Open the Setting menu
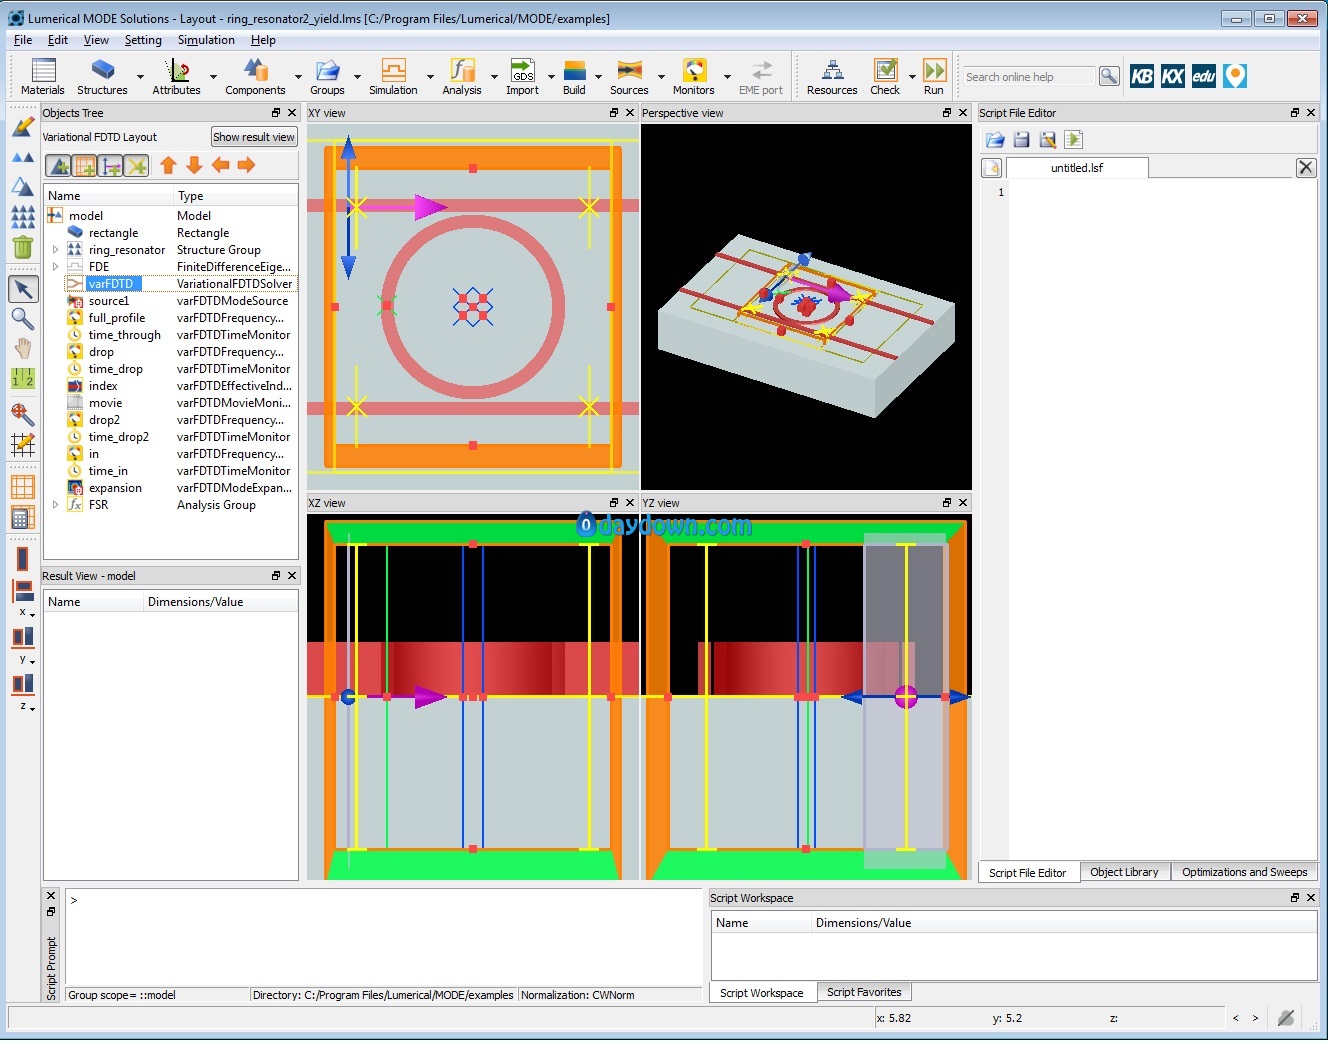 coord(143,40)
